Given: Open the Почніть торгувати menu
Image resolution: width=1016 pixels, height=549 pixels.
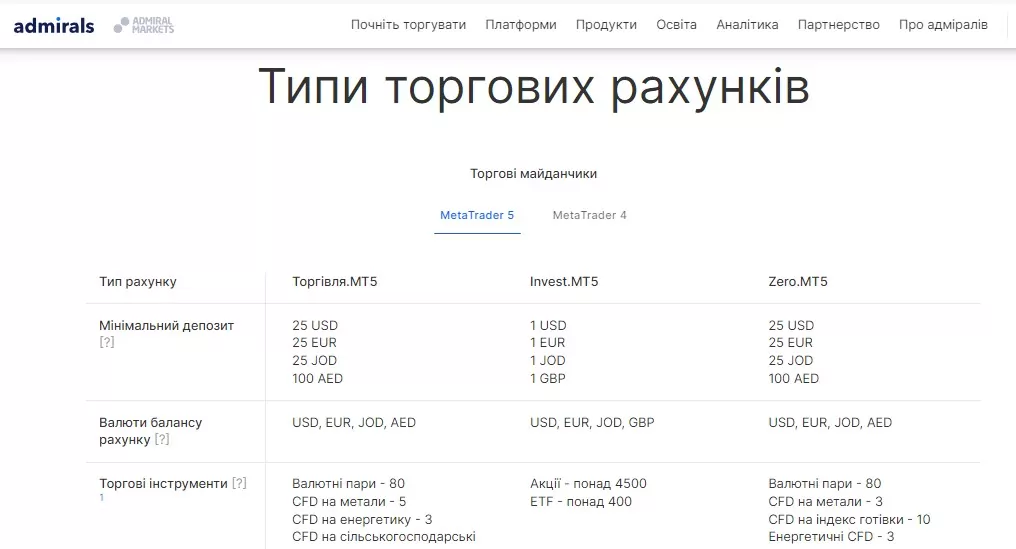Looking at the screenshot, I should point(408,25).
